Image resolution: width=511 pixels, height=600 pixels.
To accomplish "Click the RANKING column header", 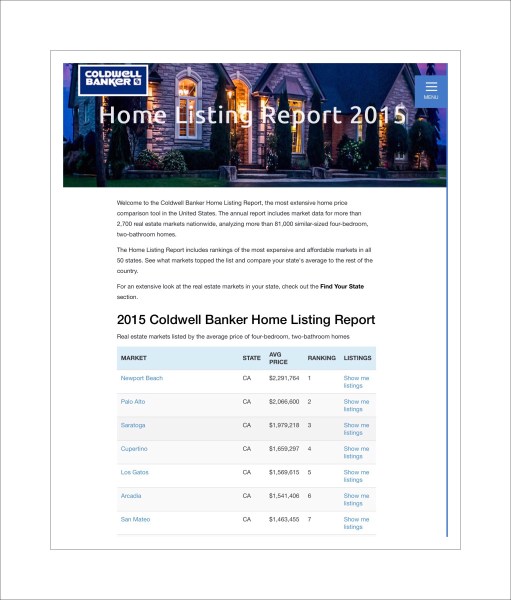I will 322,358.
